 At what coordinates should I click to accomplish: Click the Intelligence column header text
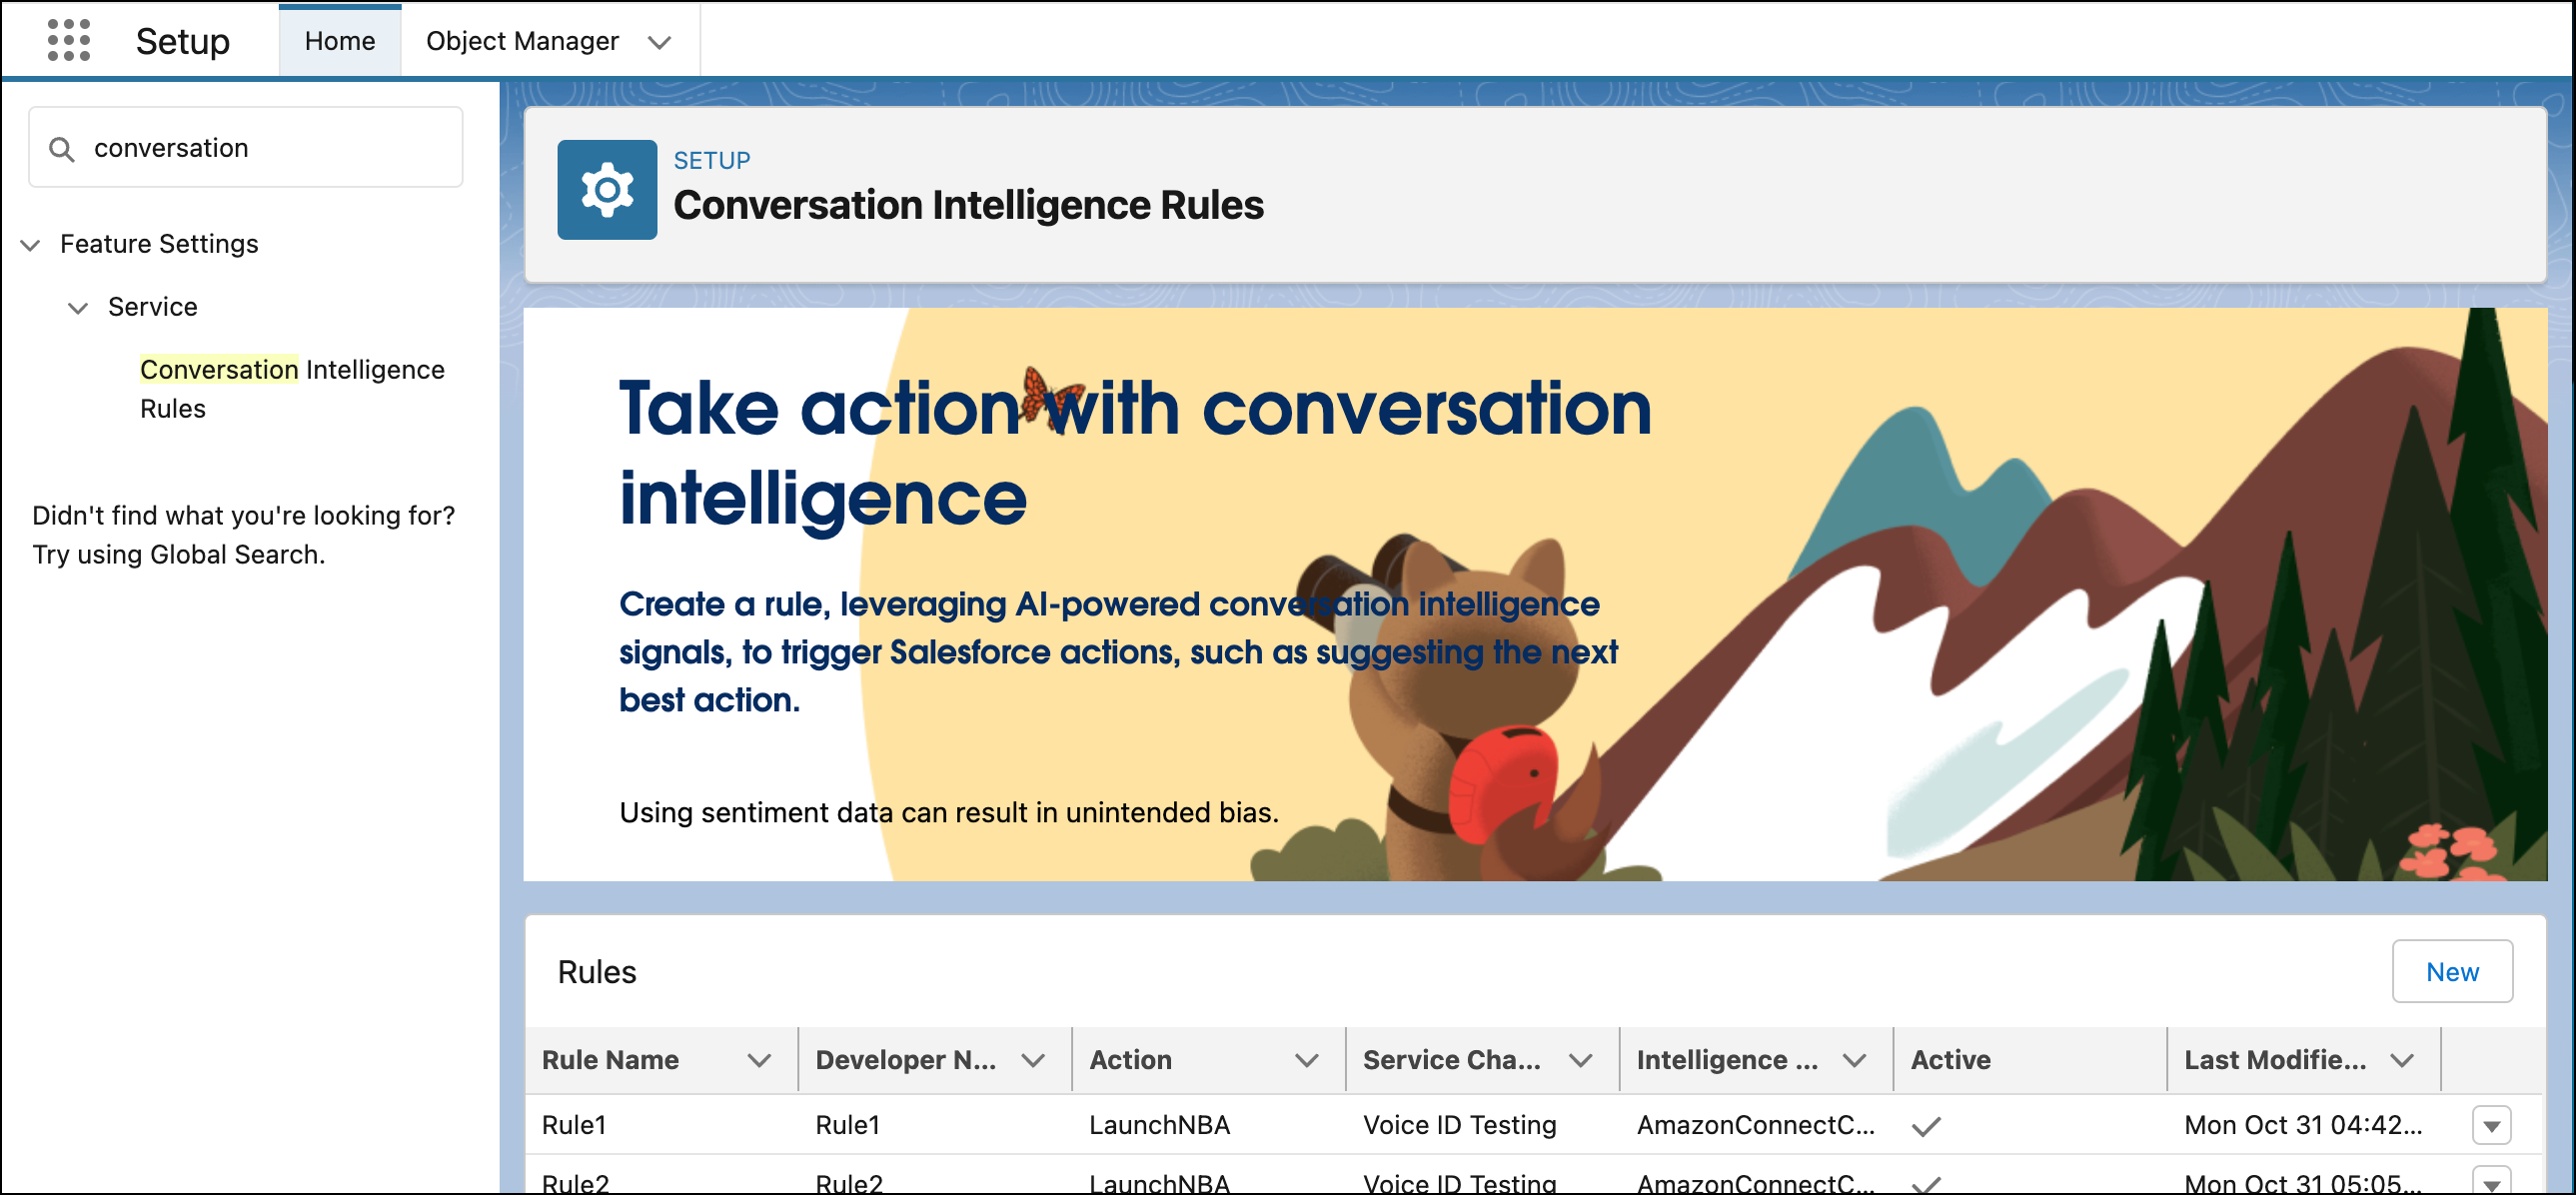[x=1727, y=1060]
